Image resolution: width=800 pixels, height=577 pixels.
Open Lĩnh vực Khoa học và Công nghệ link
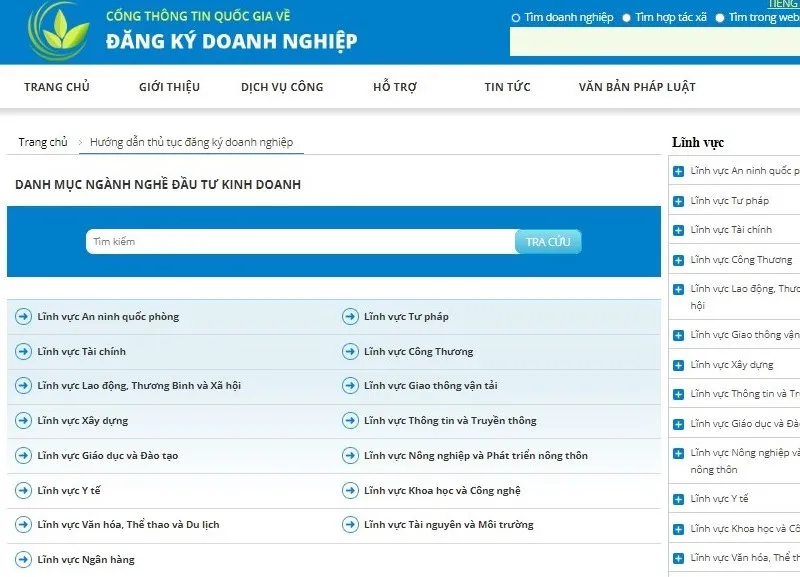tap(442, 490)
